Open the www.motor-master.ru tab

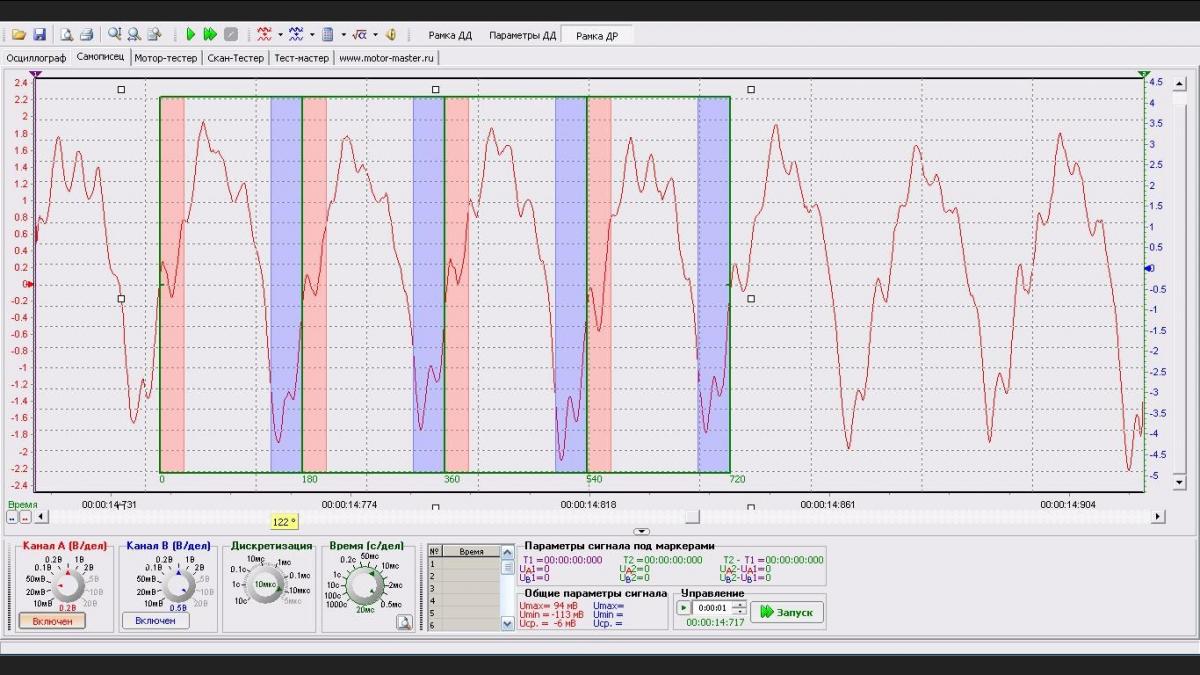[387, 58]
